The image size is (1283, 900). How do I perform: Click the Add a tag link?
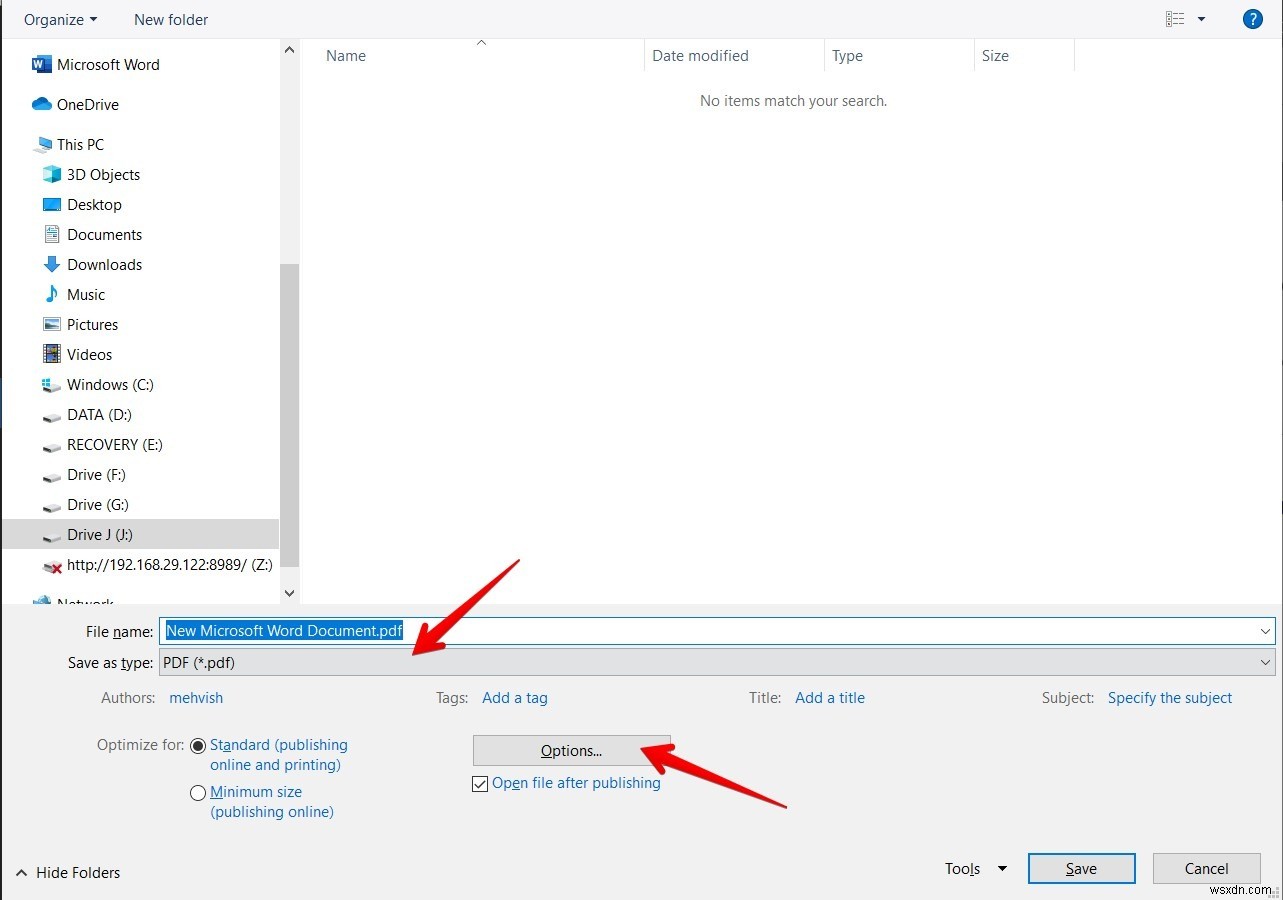515,698
